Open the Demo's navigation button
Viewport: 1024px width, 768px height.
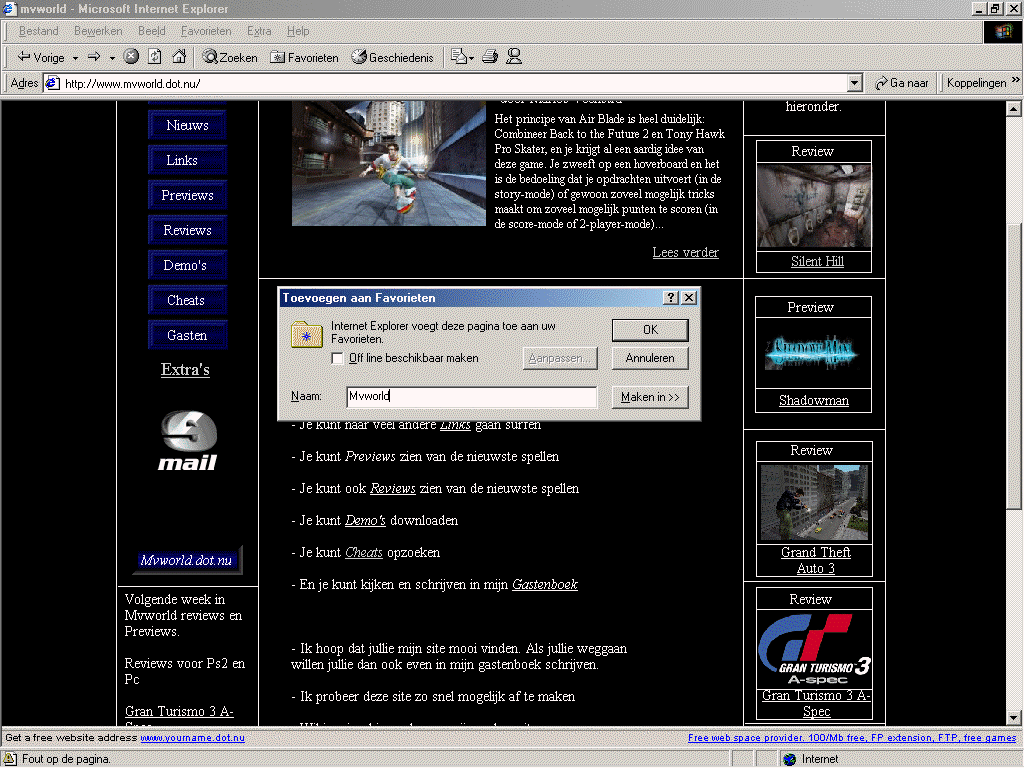click(x=187, y=265)
